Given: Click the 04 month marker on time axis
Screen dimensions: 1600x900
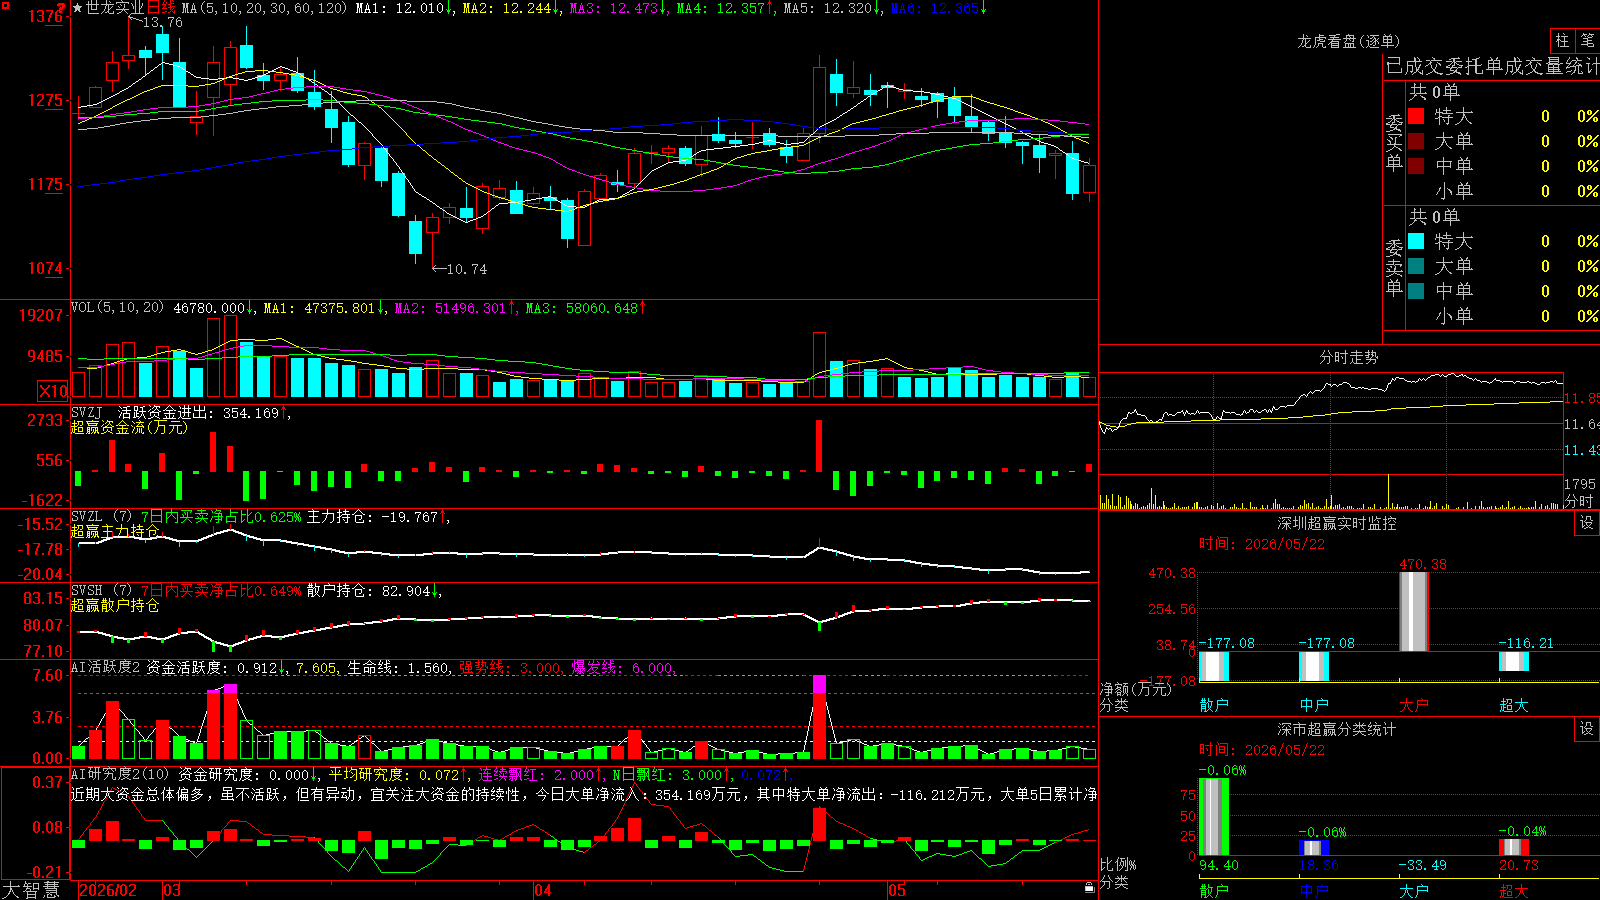Looking at the screenshot, I should click(x=543, y=890).
